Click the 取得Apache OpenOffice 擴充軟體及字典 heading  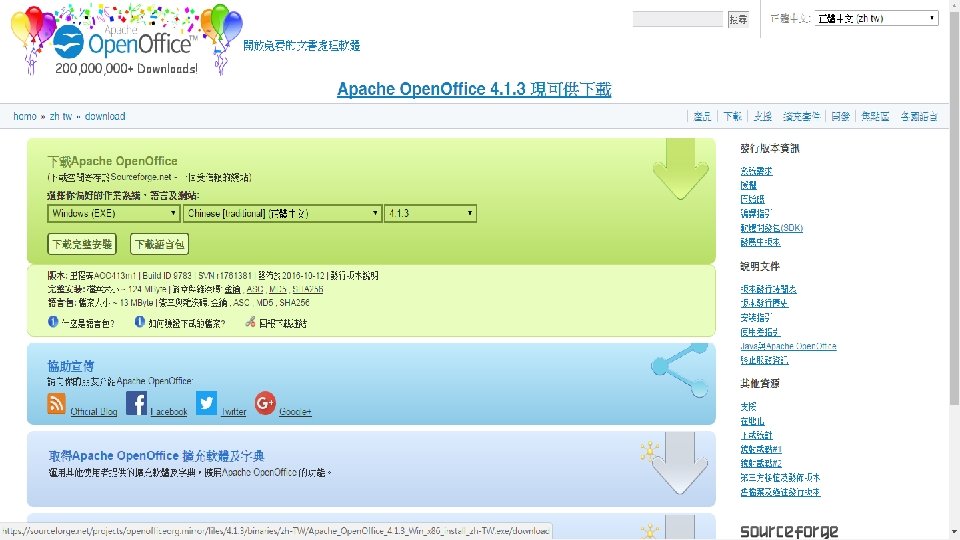157,456
